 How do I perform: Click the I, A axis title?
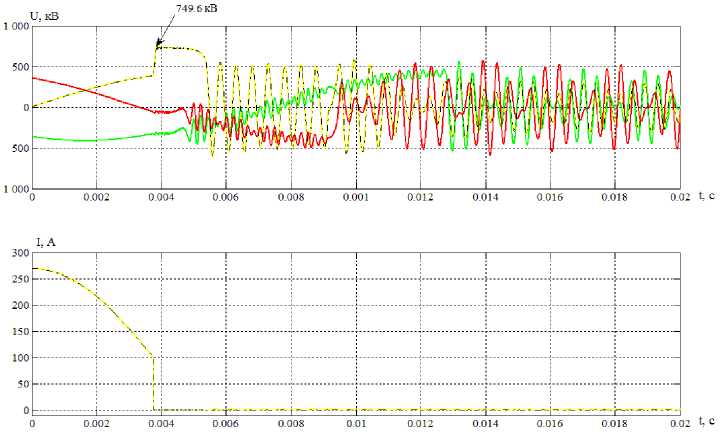[46, 242]
